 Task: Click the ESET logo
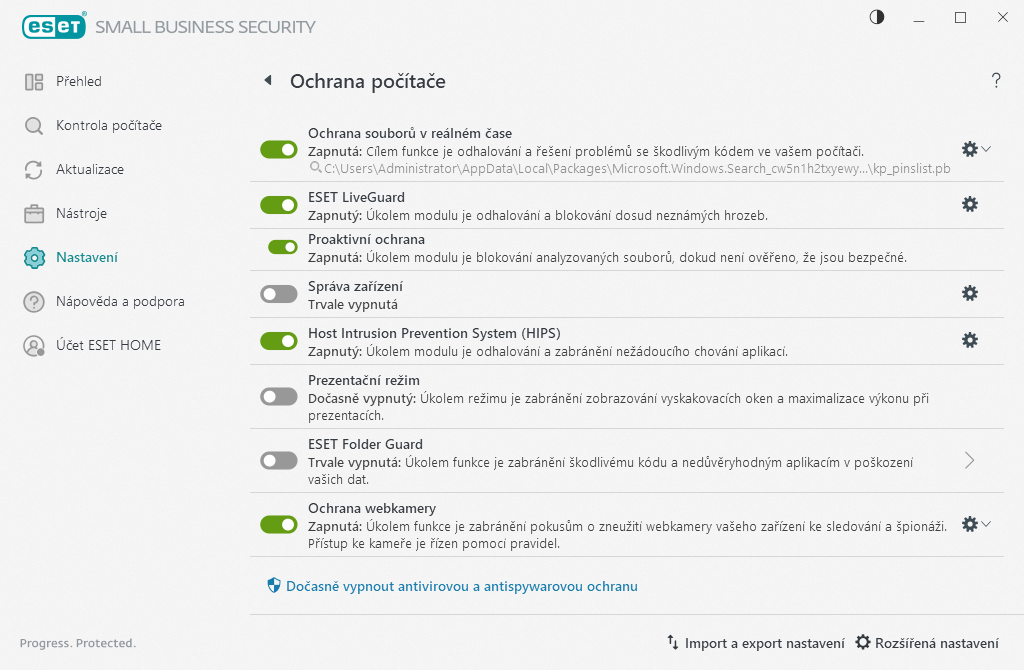pos(53,26)
